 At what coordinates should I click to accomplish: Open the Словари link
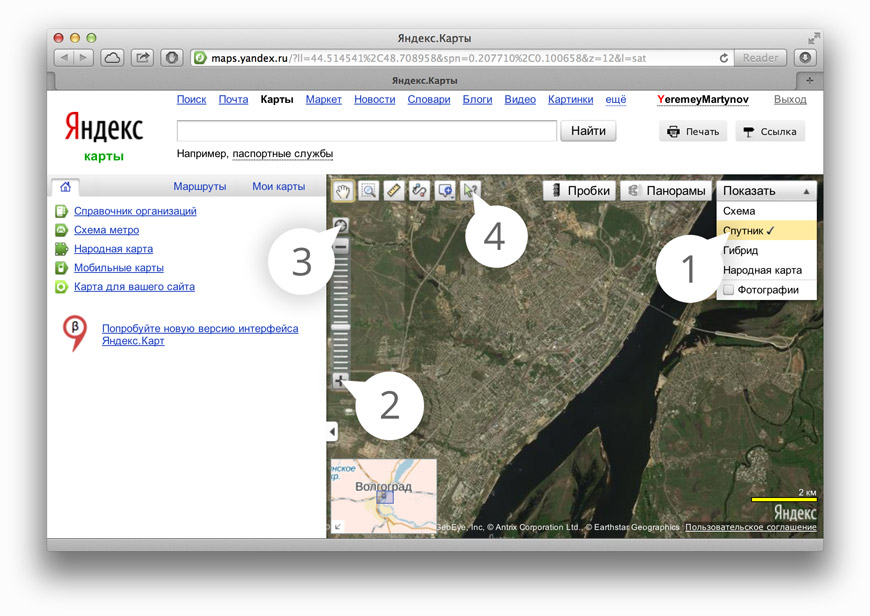[429, 99]
